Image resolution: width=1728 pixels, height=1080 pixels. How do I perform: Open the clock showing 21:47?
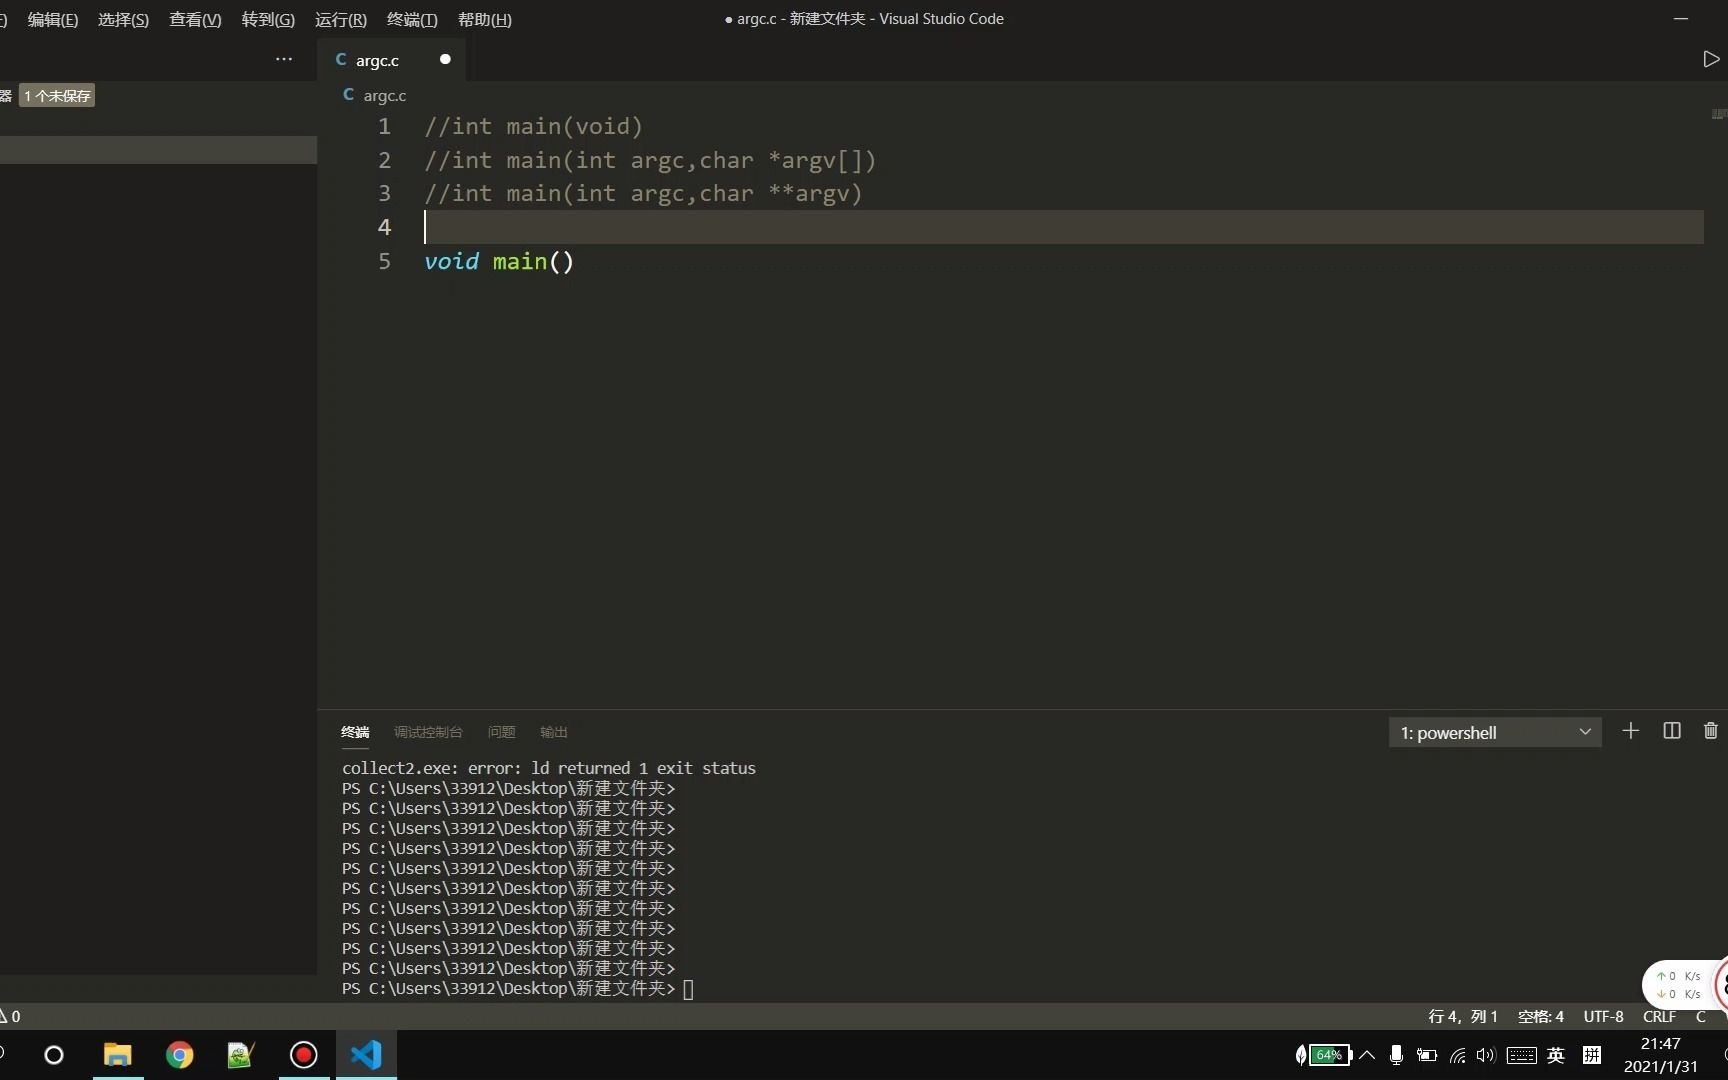1660,1044
